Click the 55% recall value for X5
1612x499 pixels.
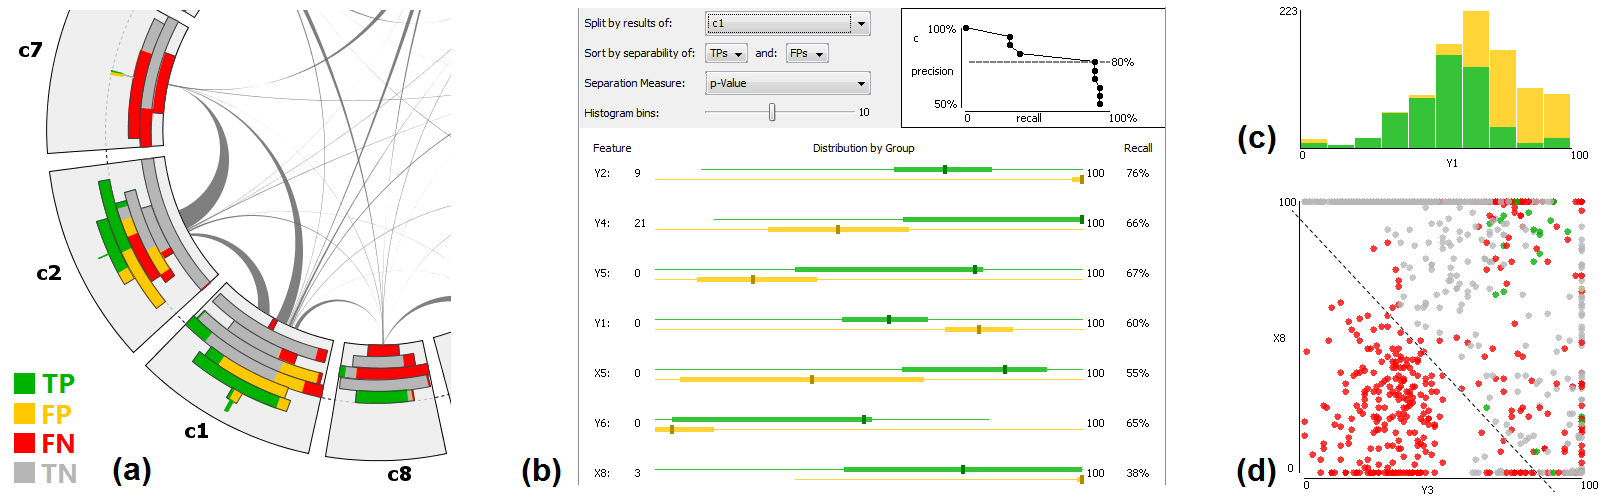pyautogui.click(x=1137, y=373)
